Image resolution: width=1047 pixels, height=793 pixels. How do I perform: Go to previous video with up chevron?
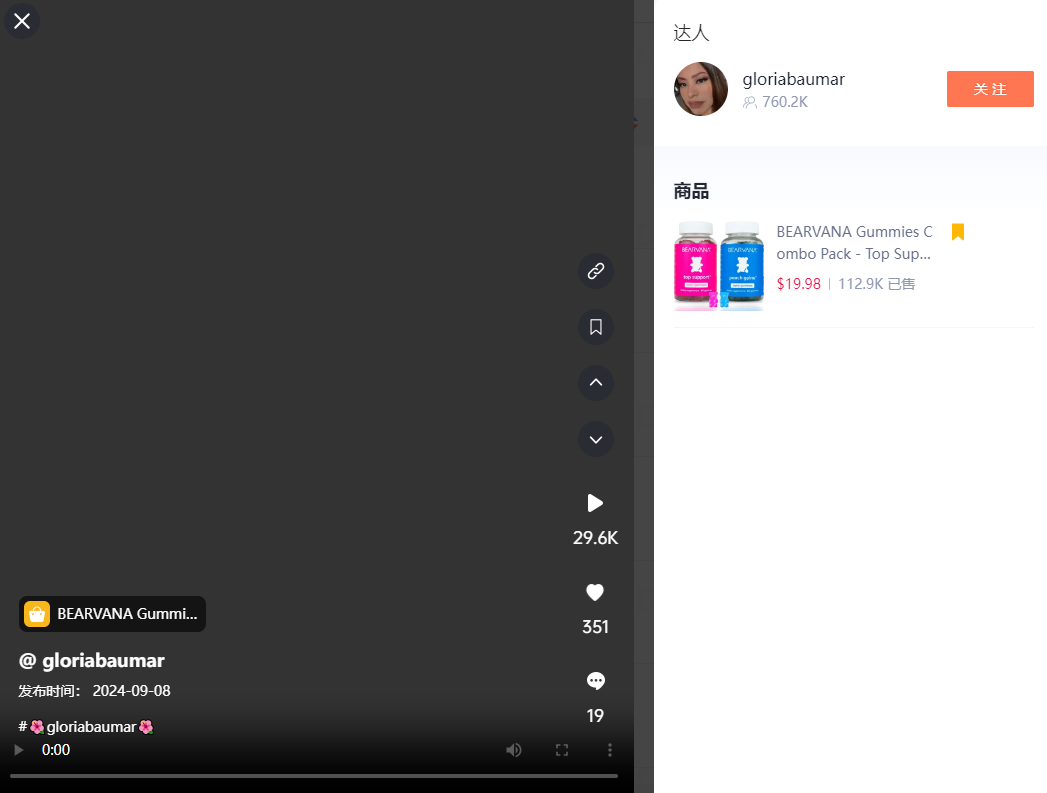click(x=596, y=383)
